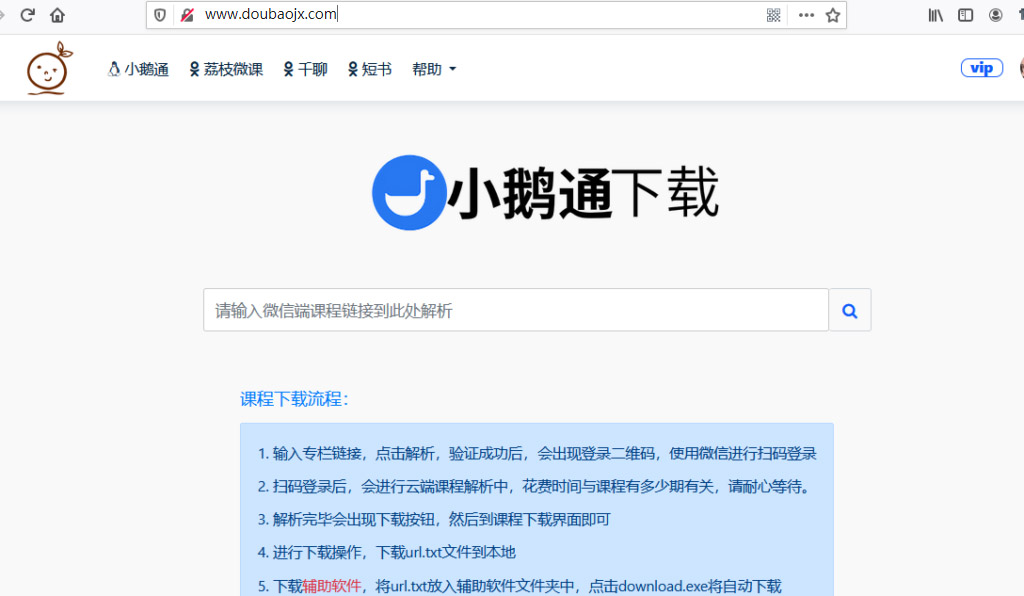Click the address bar URL
The height and width of the screenshot is (596, 1024).
click(x=271, y=14)
